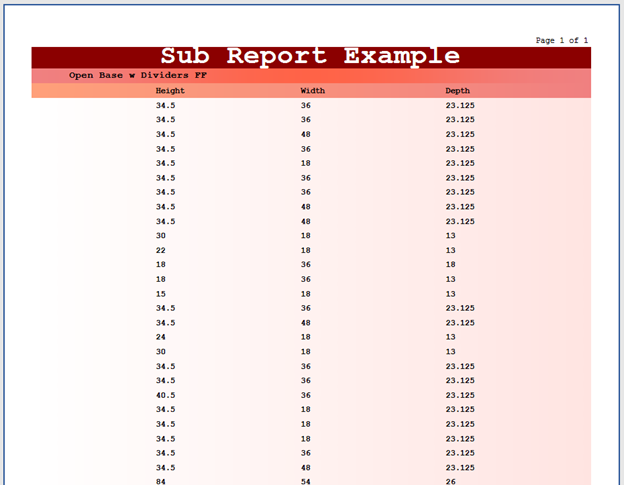This screenshot has width=624, height=485.
Task: Select the Depth value '26'
Action: tap(450, 481)
